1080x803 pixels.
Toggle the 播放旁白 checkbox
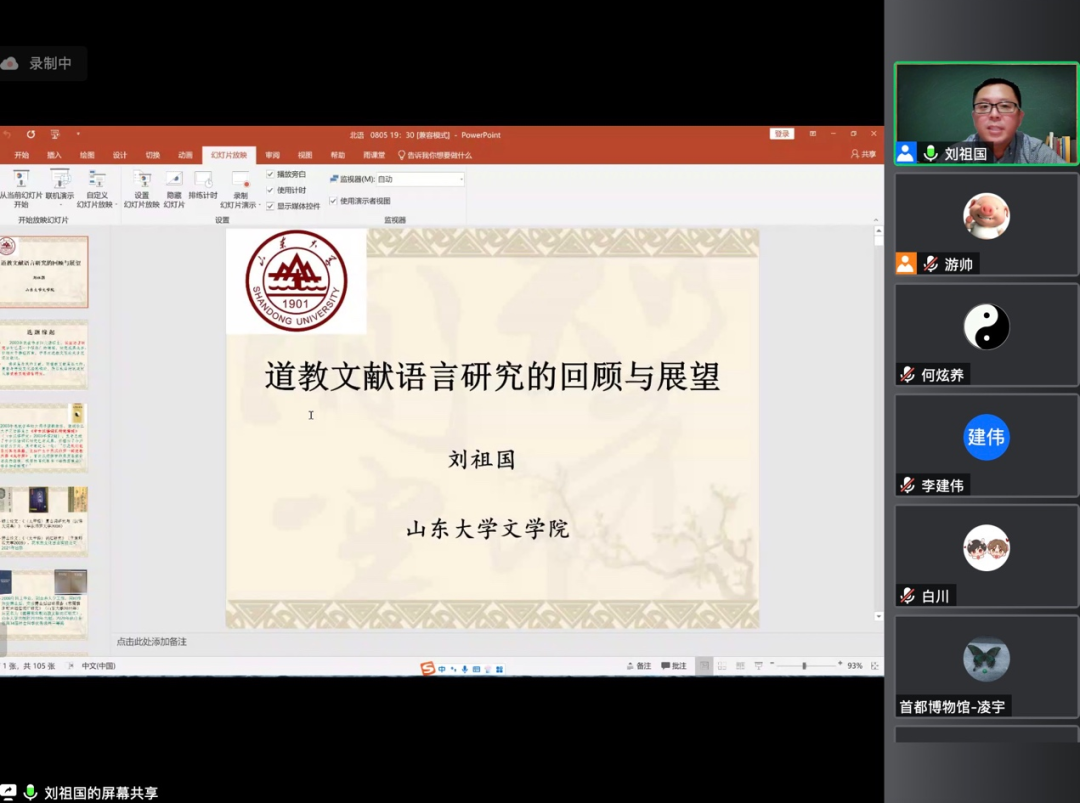coord(270,174)
